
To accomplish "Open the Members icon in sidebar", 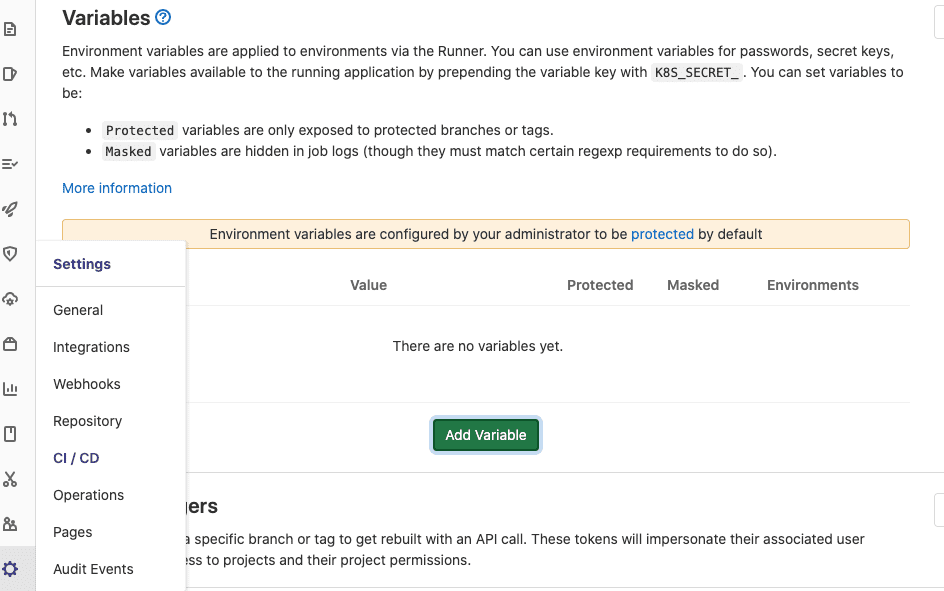I will (10, 524).
